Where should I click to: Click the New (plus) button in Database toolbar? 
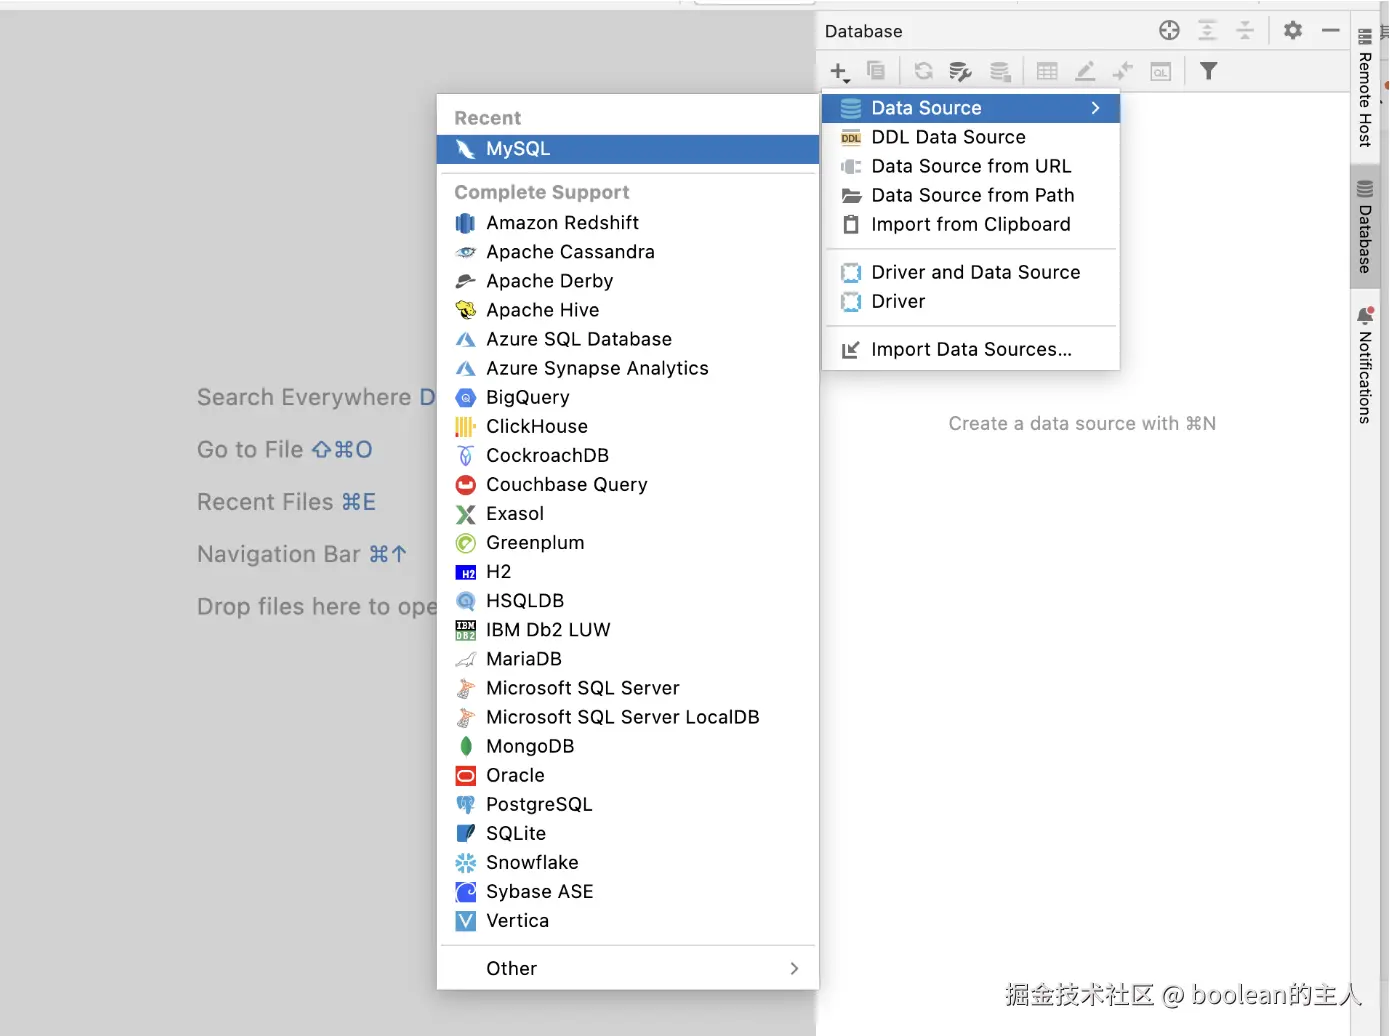[x=839, y=71]
